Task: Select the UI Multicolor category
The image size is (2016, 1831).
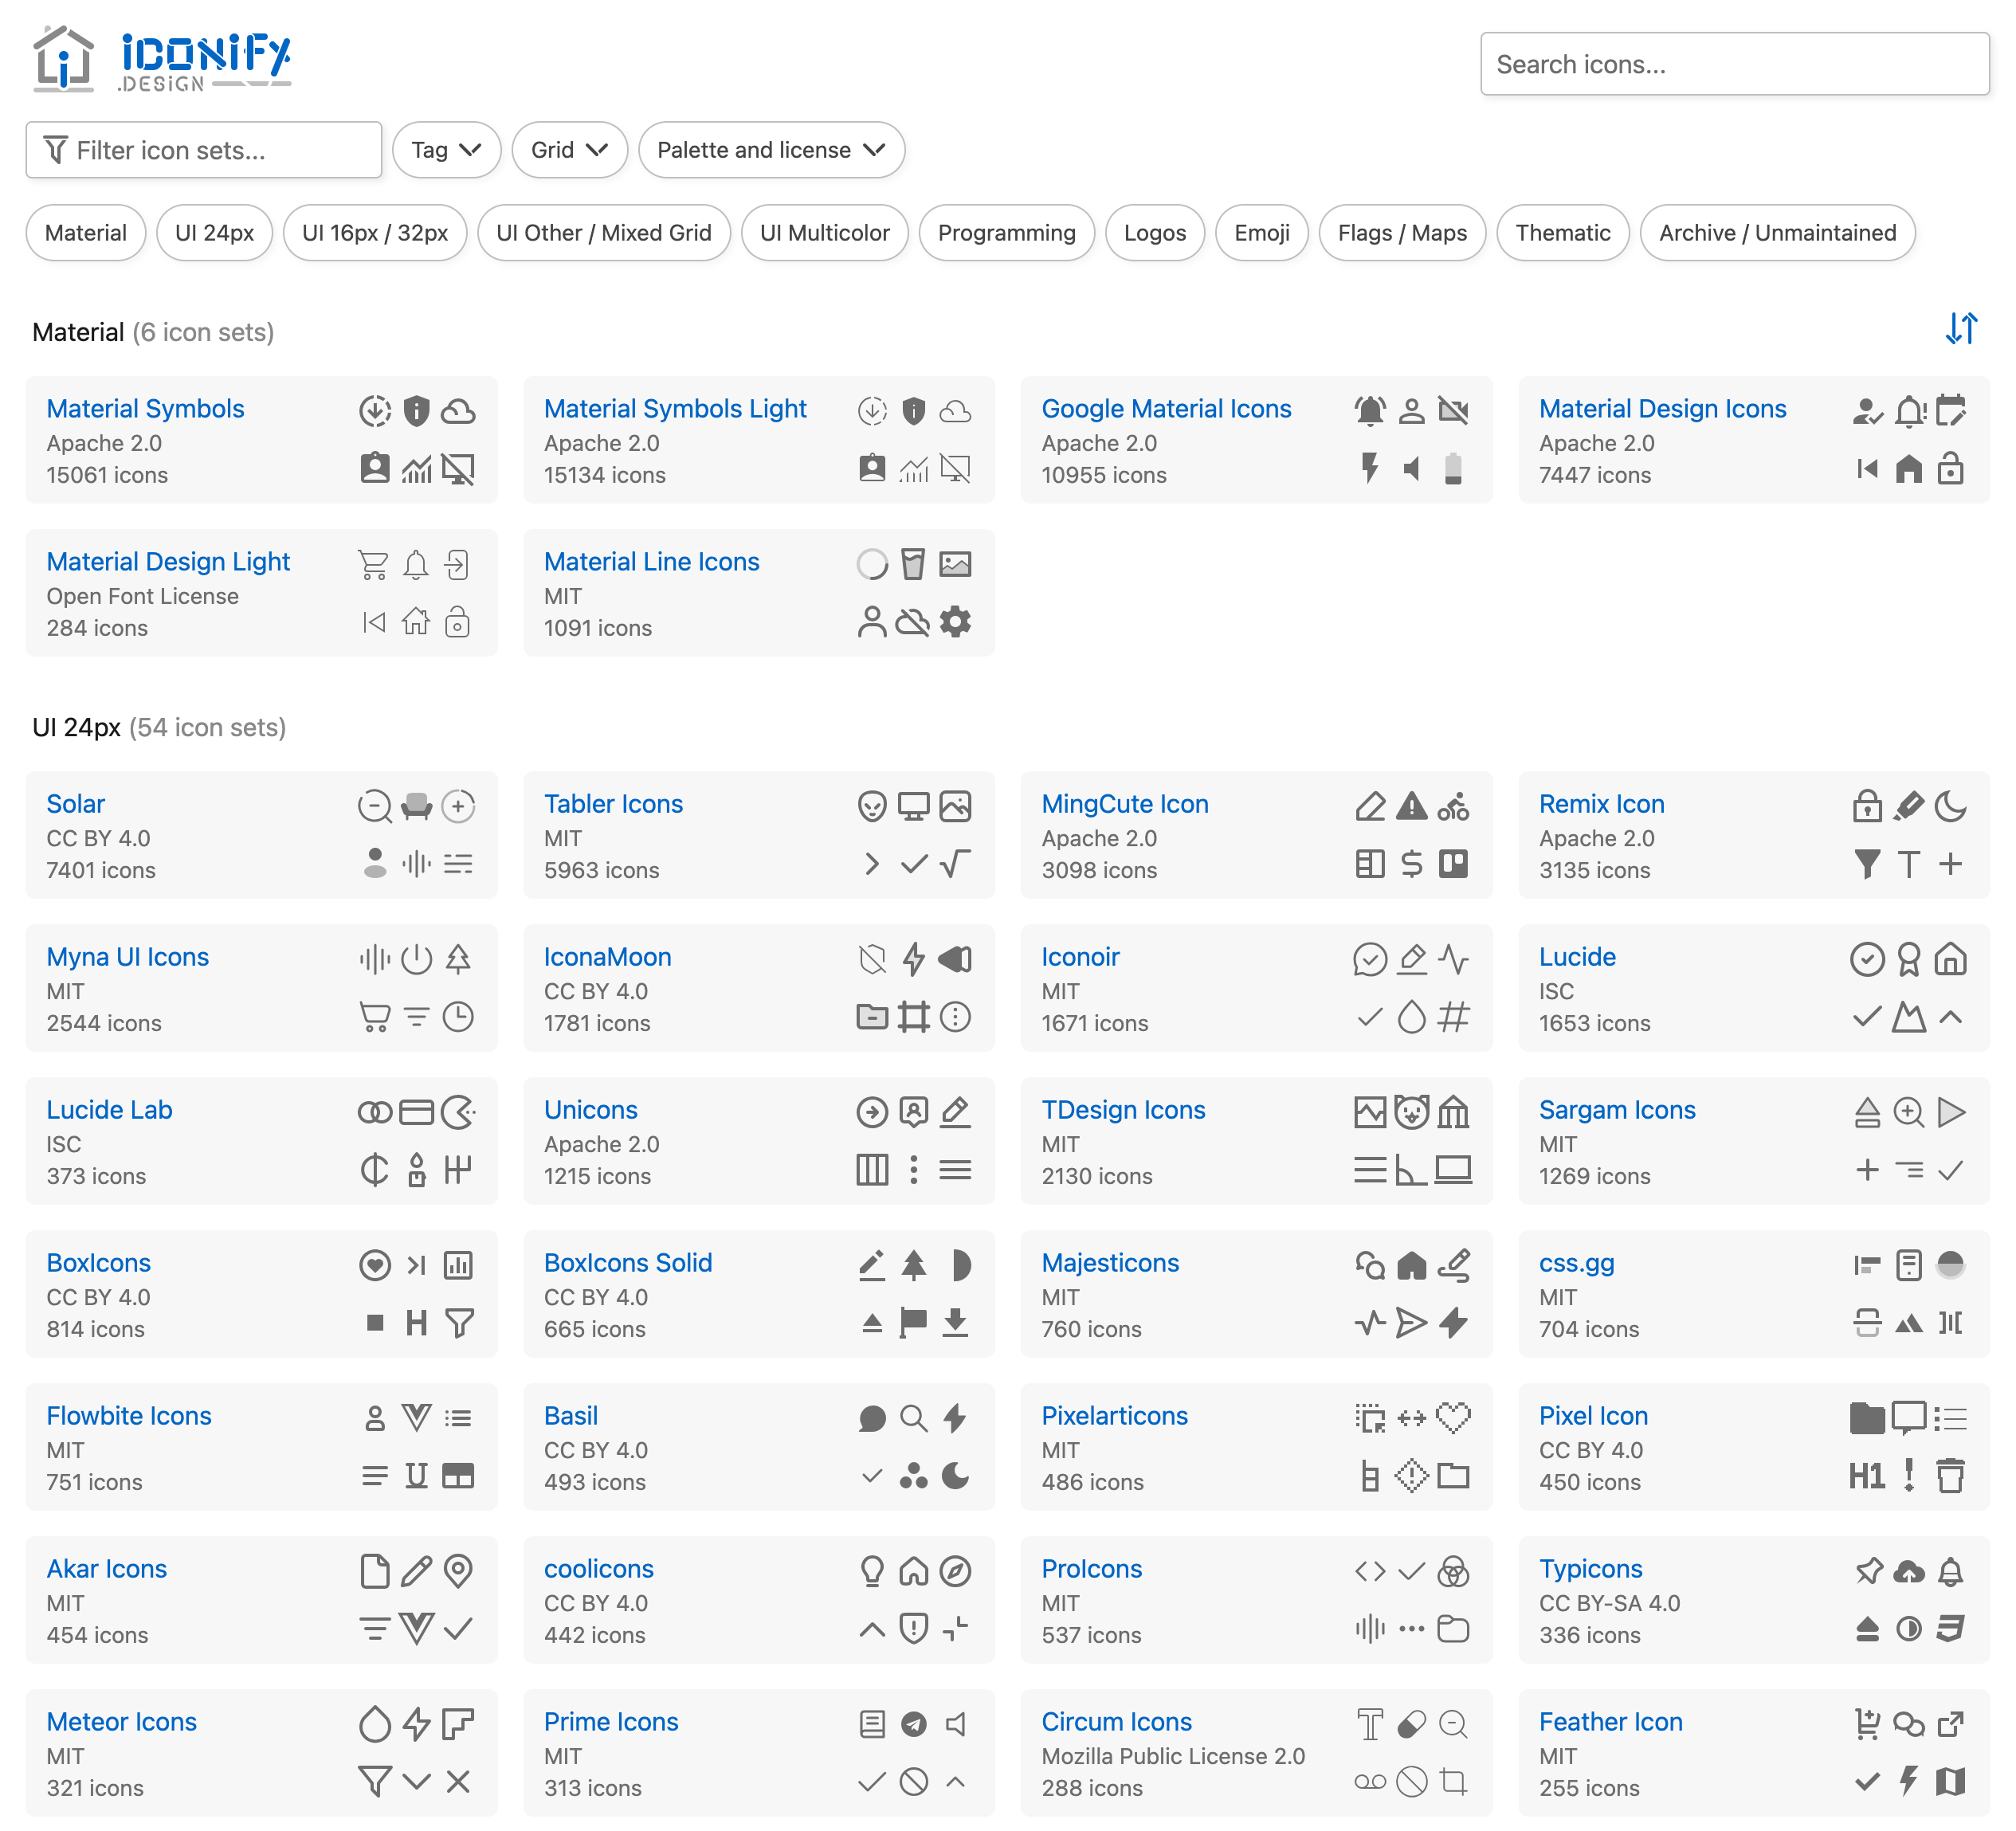Action: click(824, 232)
